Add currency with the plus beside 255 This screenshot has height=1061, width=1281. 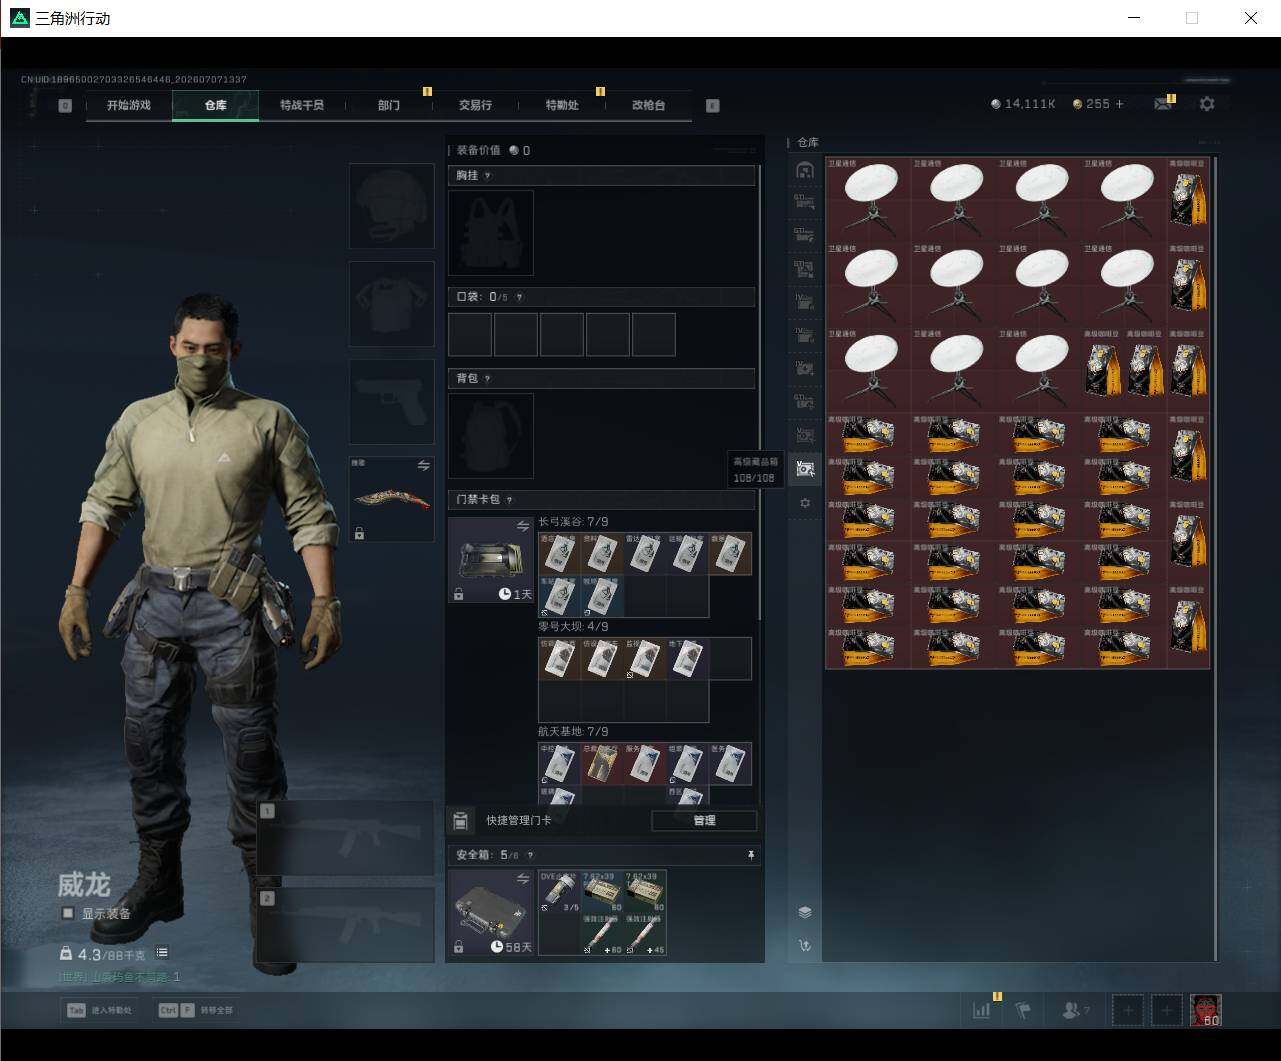[x=1119, y=104]
